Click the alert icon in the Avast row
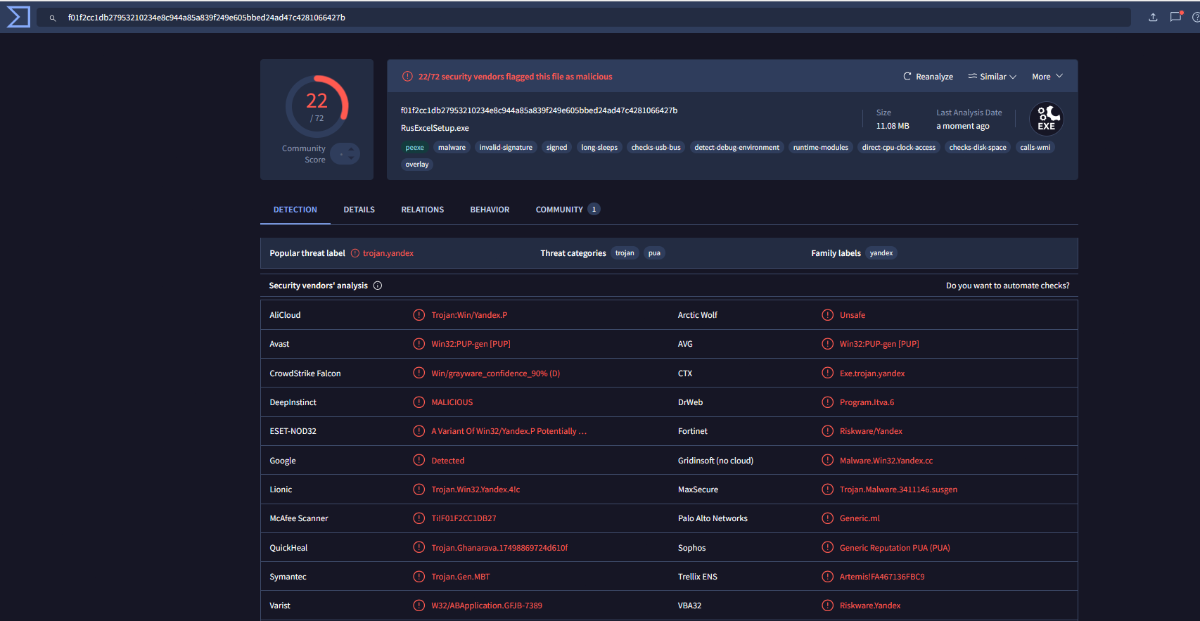Viewport: 1200px width, 621px height. click(x=419, y=344)
